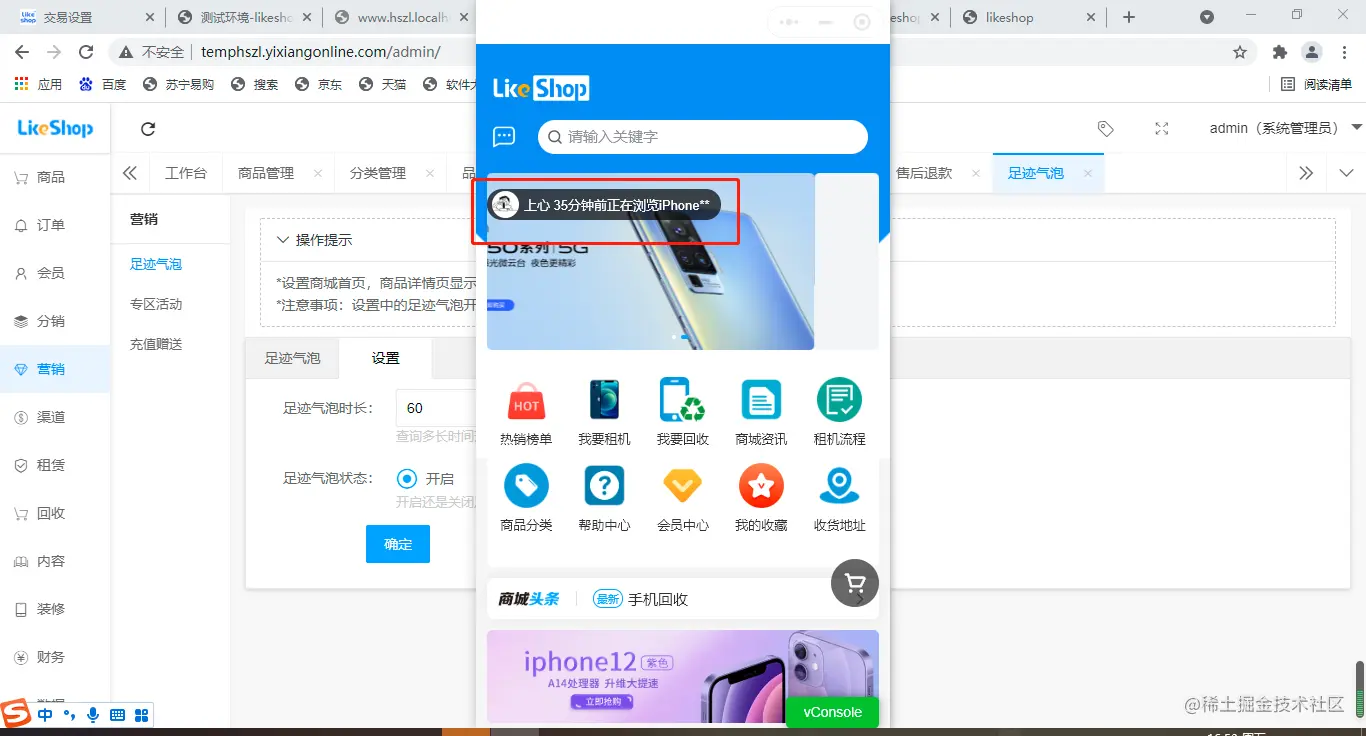
Task: Open 订单 in the left sidebar
Action: tap(55, 225)
